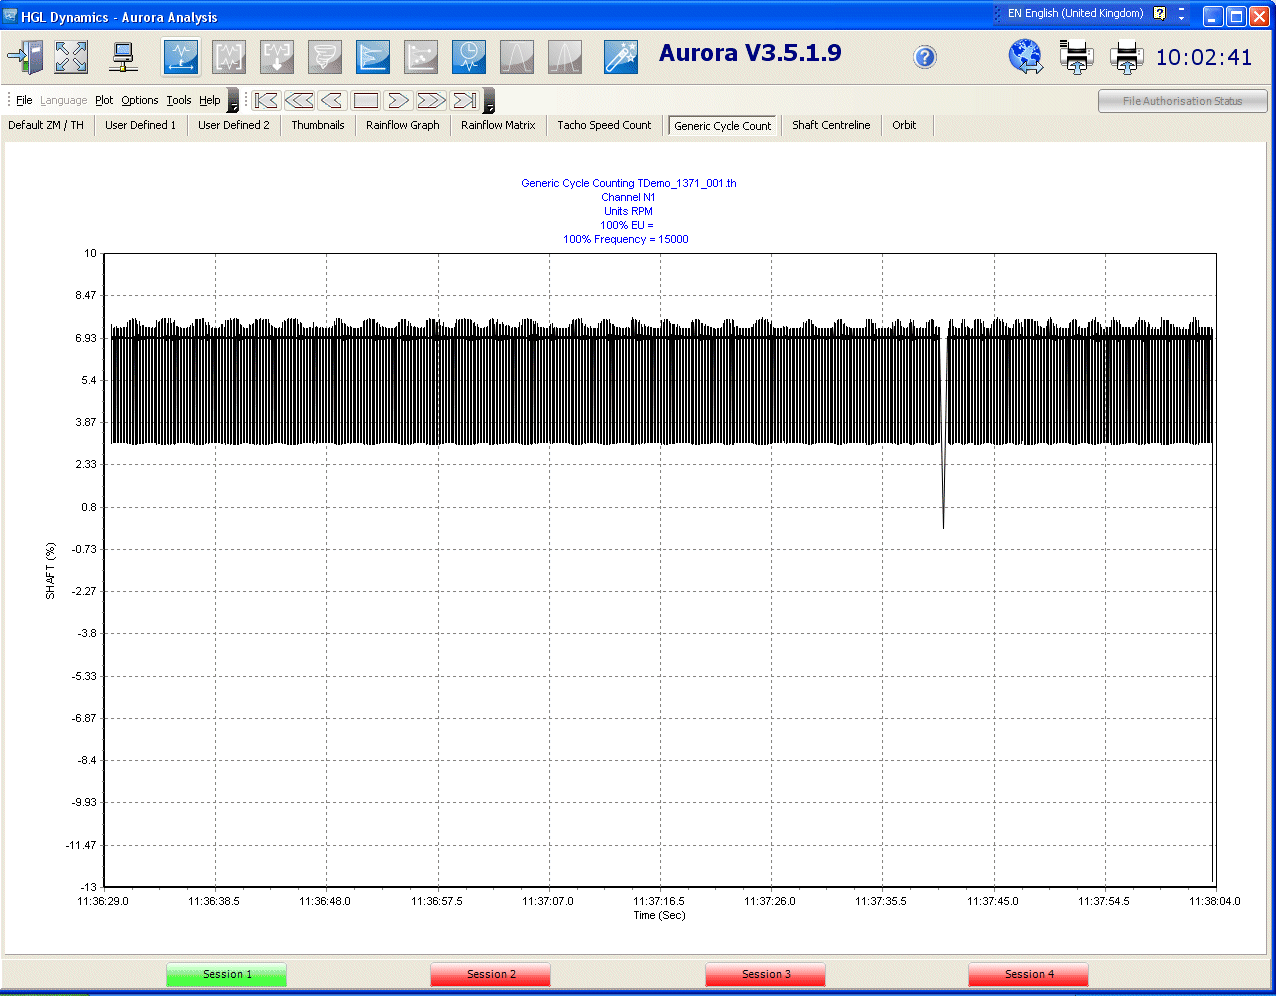The width and height of the screenshot is (1276, 996).
Task: Open the language bar options arrow
Action: coord(1181,14)
